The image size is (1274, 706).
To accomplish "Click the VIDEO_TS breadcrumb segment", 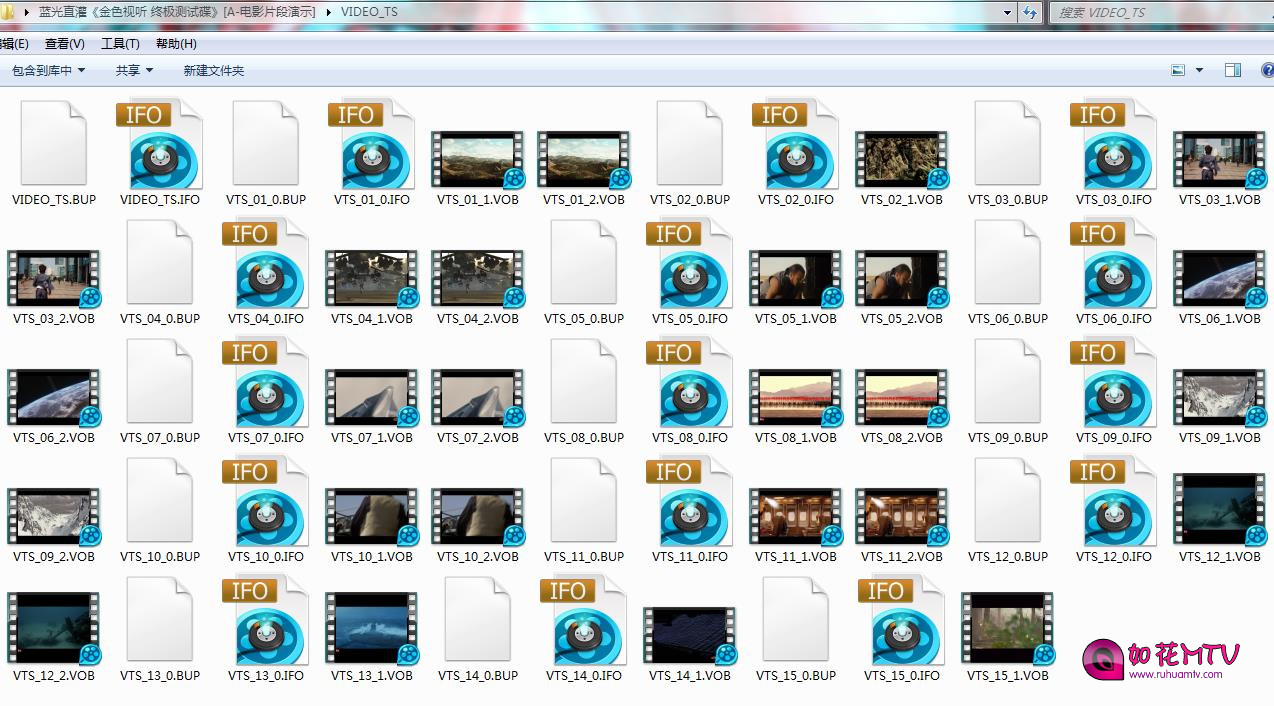I will pyautogui.click(x=369, y=12).
